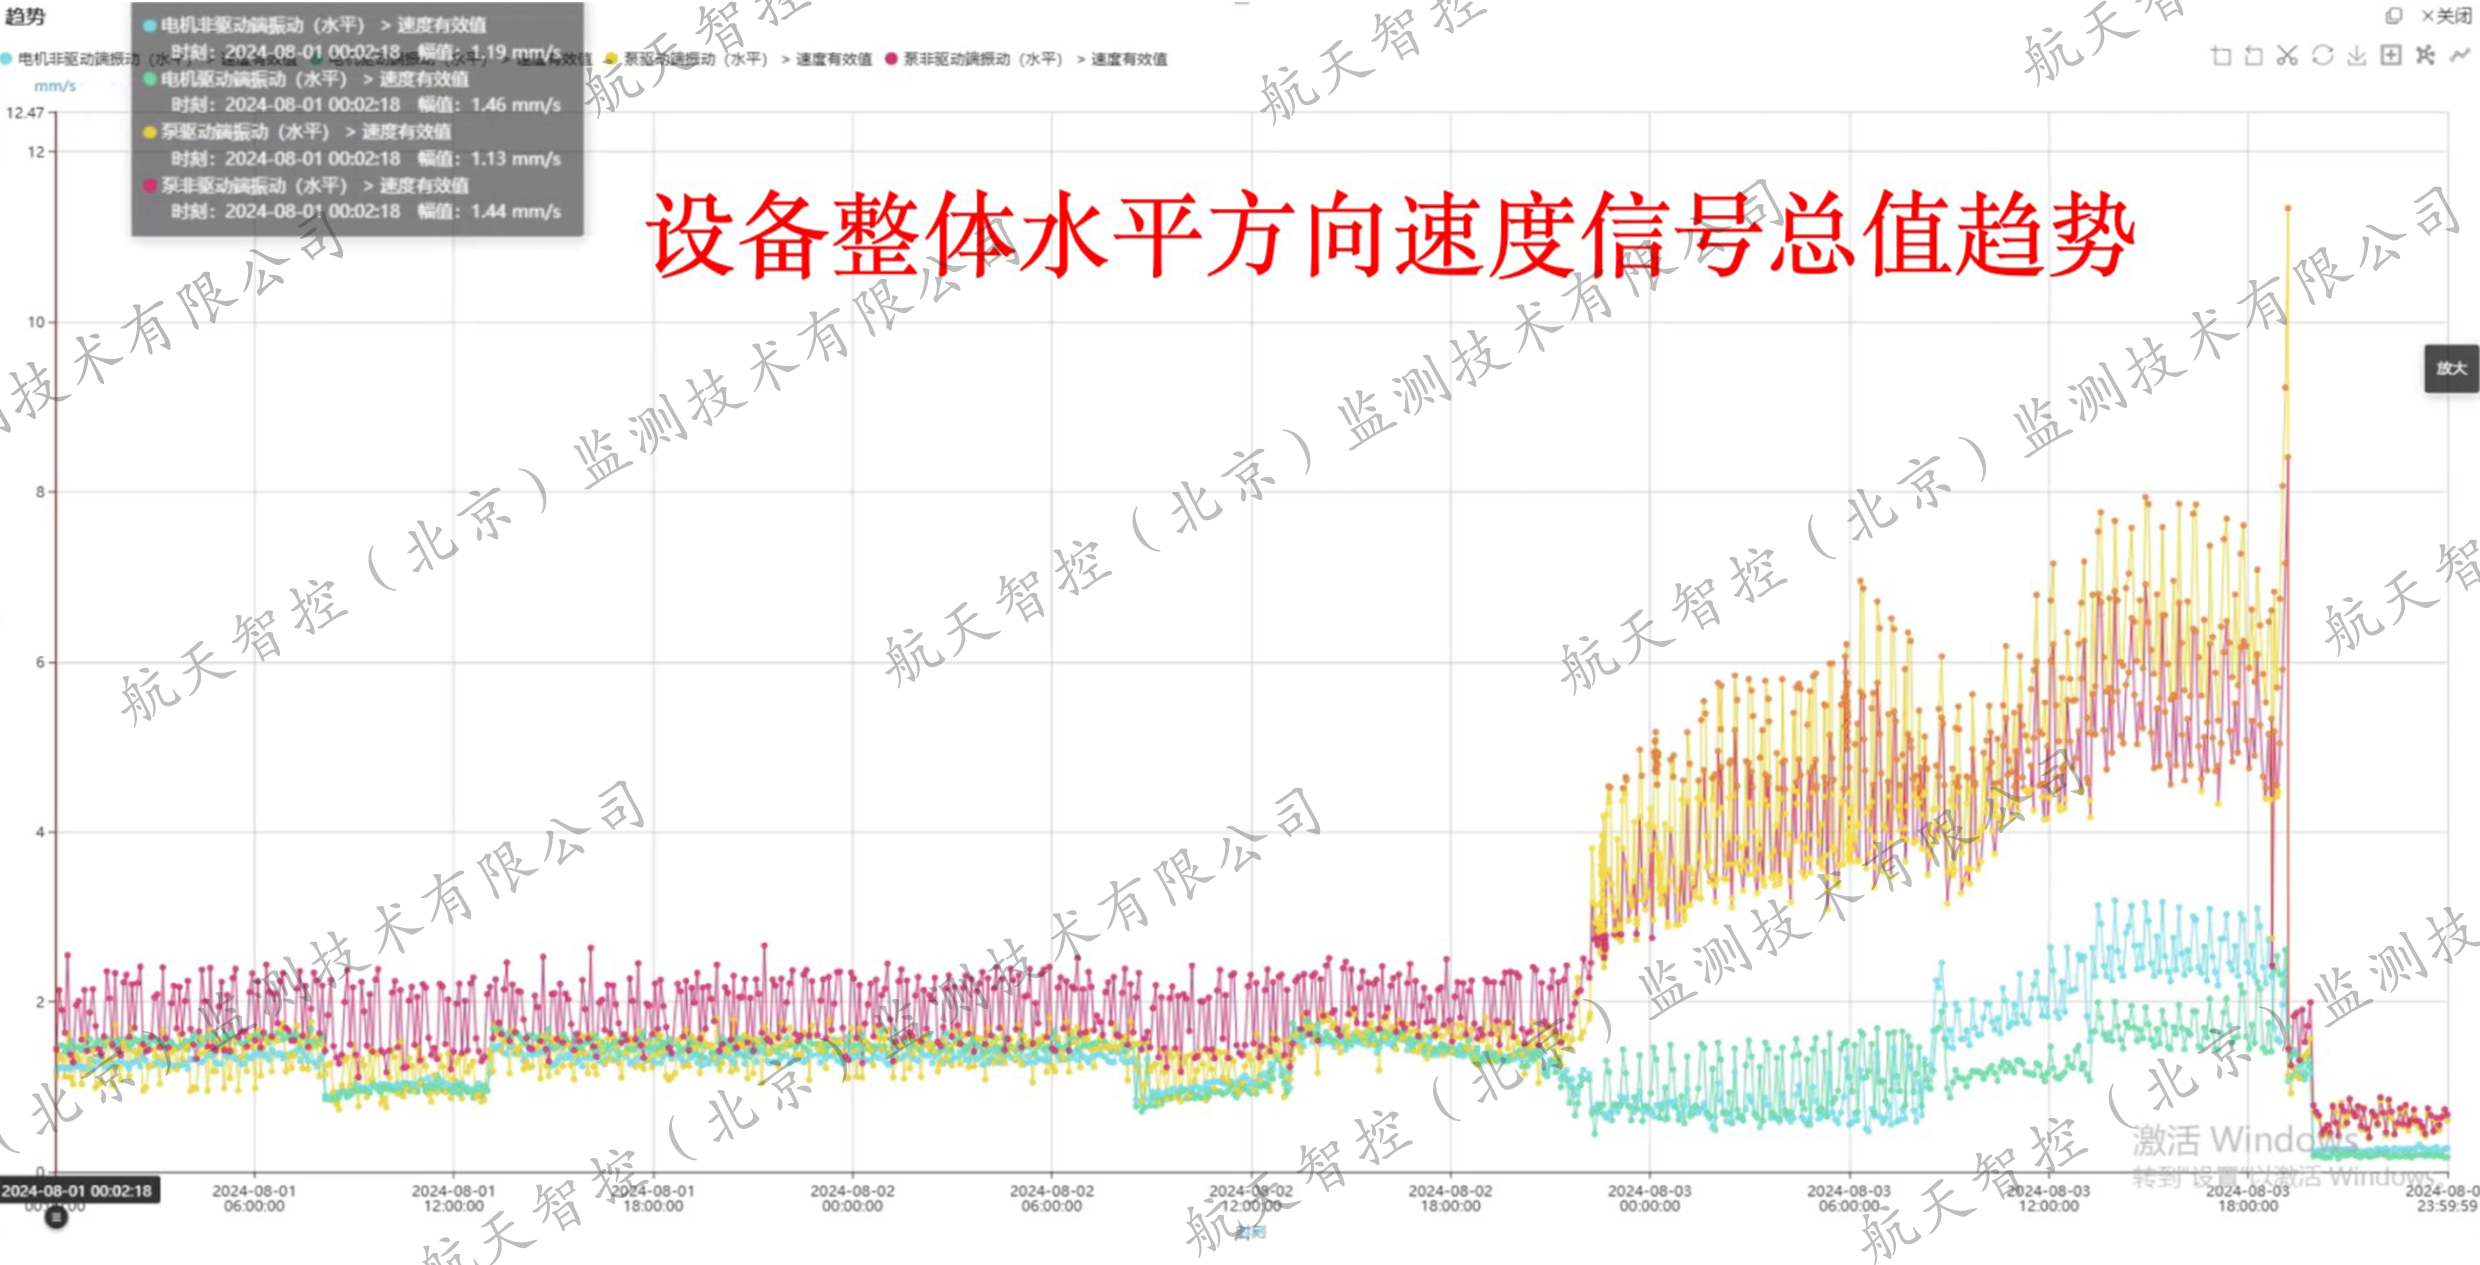Screen dimensions: 2480x1265
Task: Click the 2024-08-03 00:00:00 axis label
Action: tap(1649, 1198)
